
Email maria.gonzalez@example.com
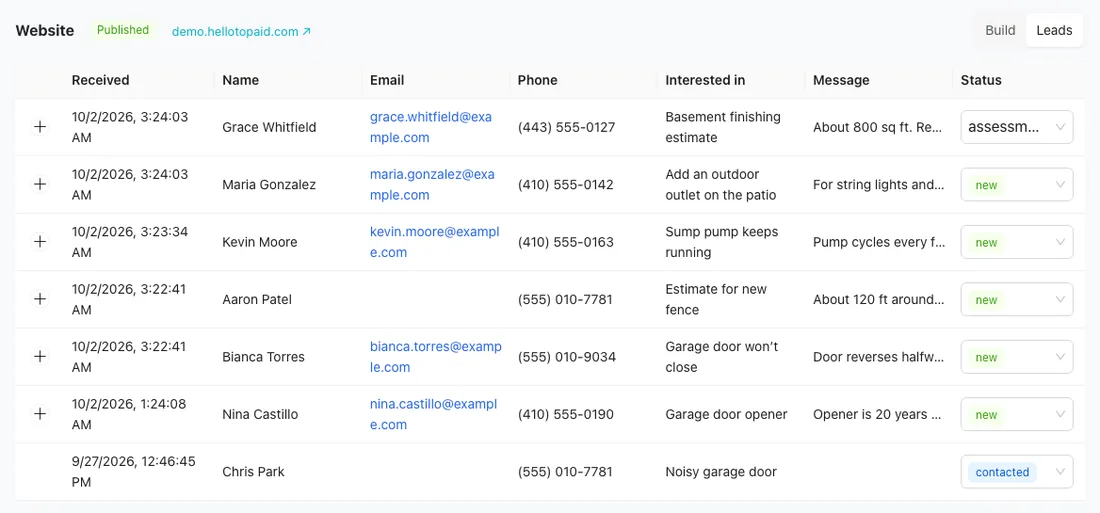[x=432, y=185]
